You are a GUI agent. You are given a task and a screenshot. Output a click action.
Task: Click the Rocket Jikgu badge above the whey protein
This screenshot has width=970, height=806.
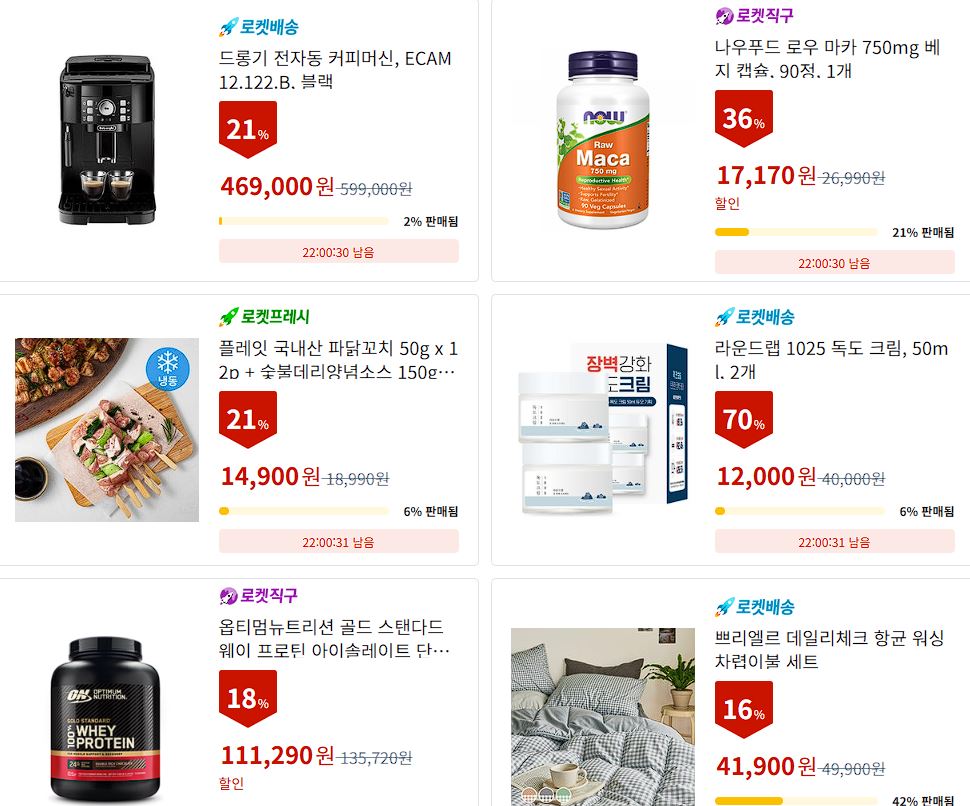pos(259,596)
